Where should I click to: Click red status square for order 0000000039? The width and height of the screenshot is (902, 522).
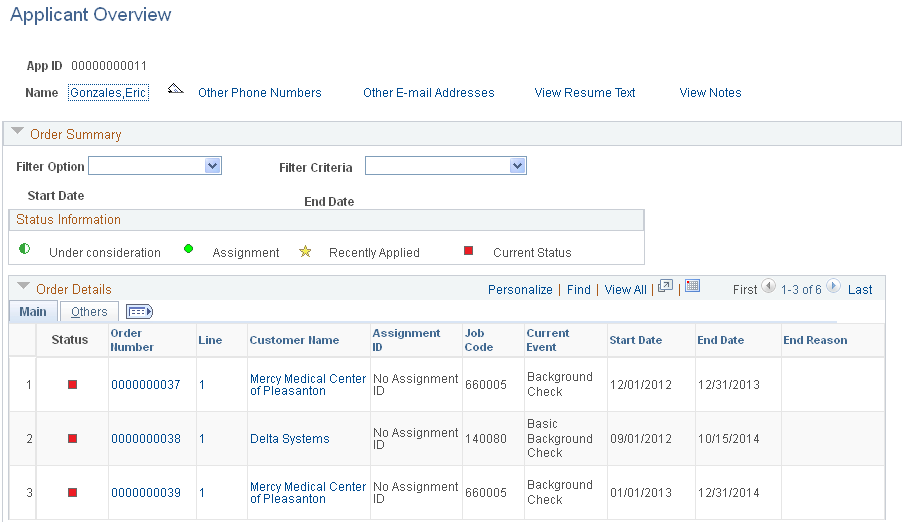[x=72, y=493]
